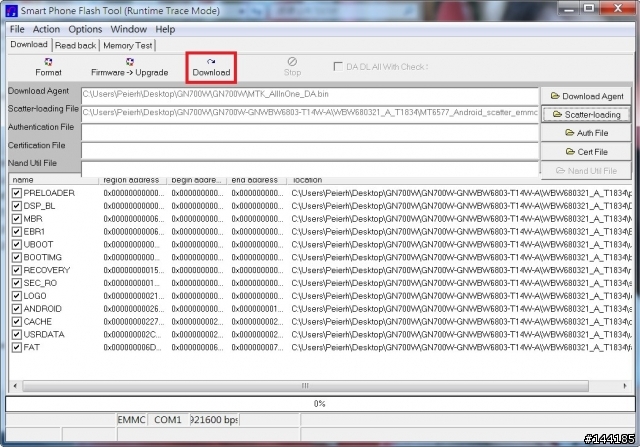Uncheck the CACHE partition checkbox
The height and width of the screenshot is (447, 640).
click(16, 322)
